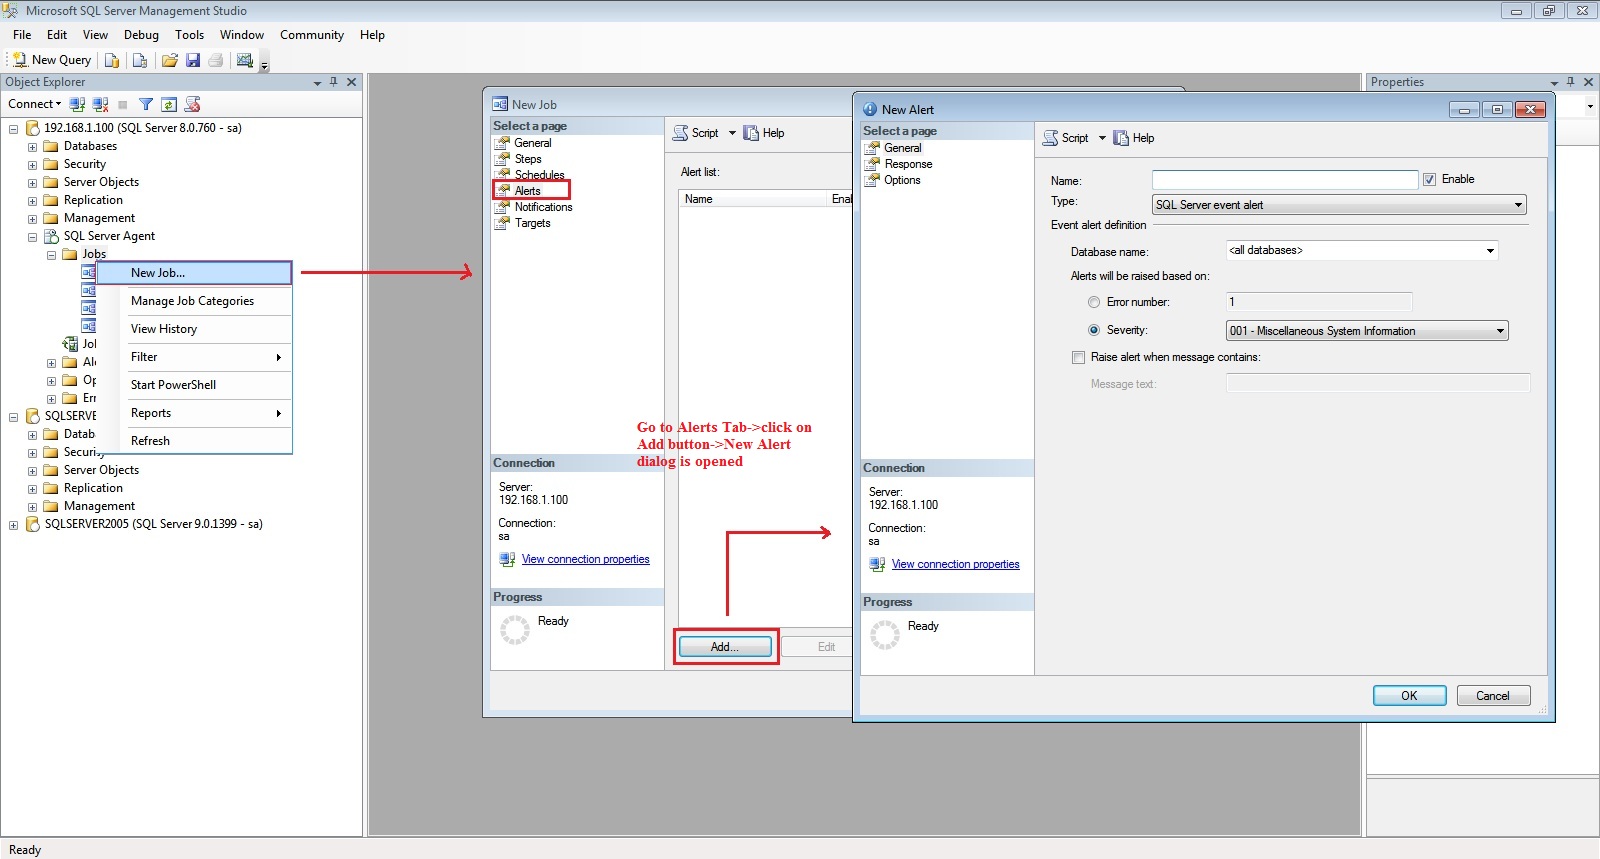Expand the Databases node under 192.168.1.100
Screen dimensions: 1600x859
point(32,146)
